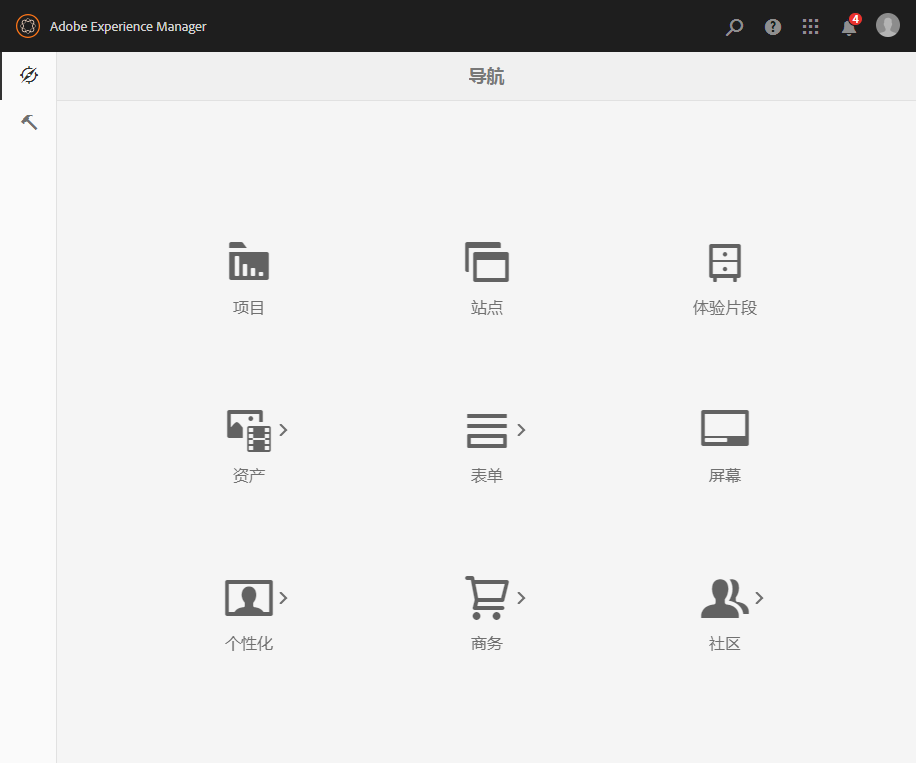Open the search magnifier in header
The width and height of the screenshot is (916, 763).
click(734, 27)
